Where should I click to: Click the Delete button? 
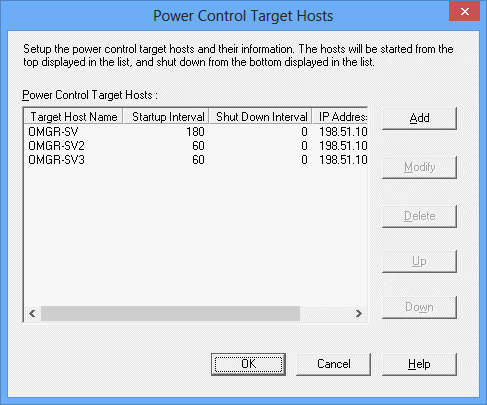pyautogui.click(x=419, y=216)
